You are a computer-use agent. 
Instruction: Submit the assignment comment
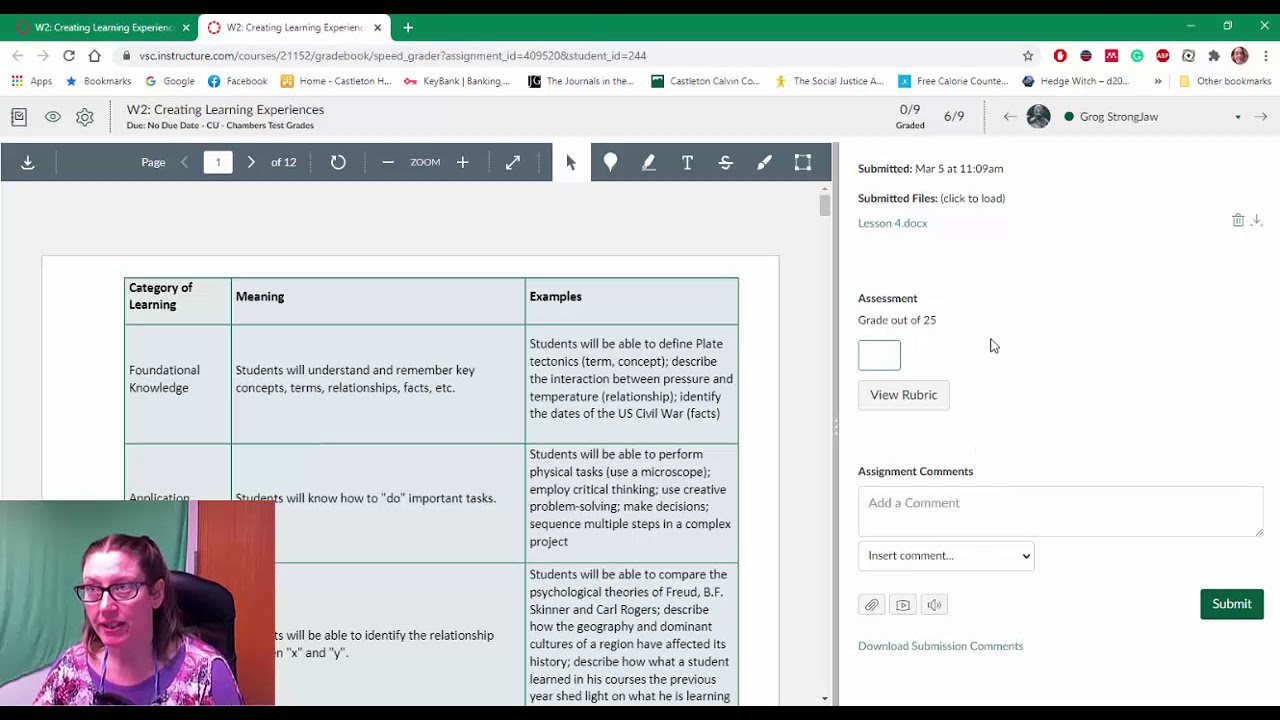pos(1231,604)
